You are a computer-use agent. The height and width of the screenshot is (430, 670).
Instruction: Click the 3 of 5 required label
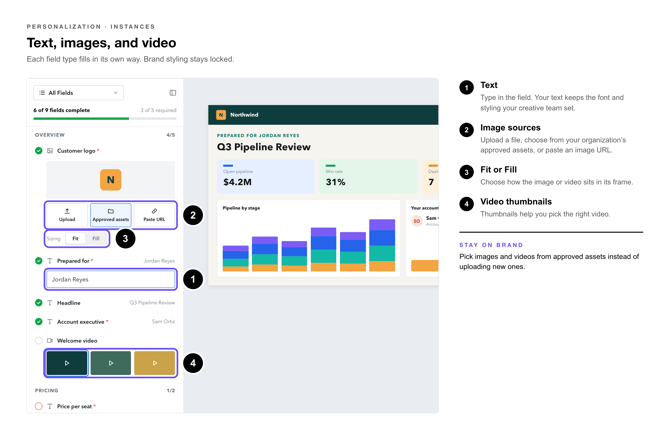tap(159, 110)
